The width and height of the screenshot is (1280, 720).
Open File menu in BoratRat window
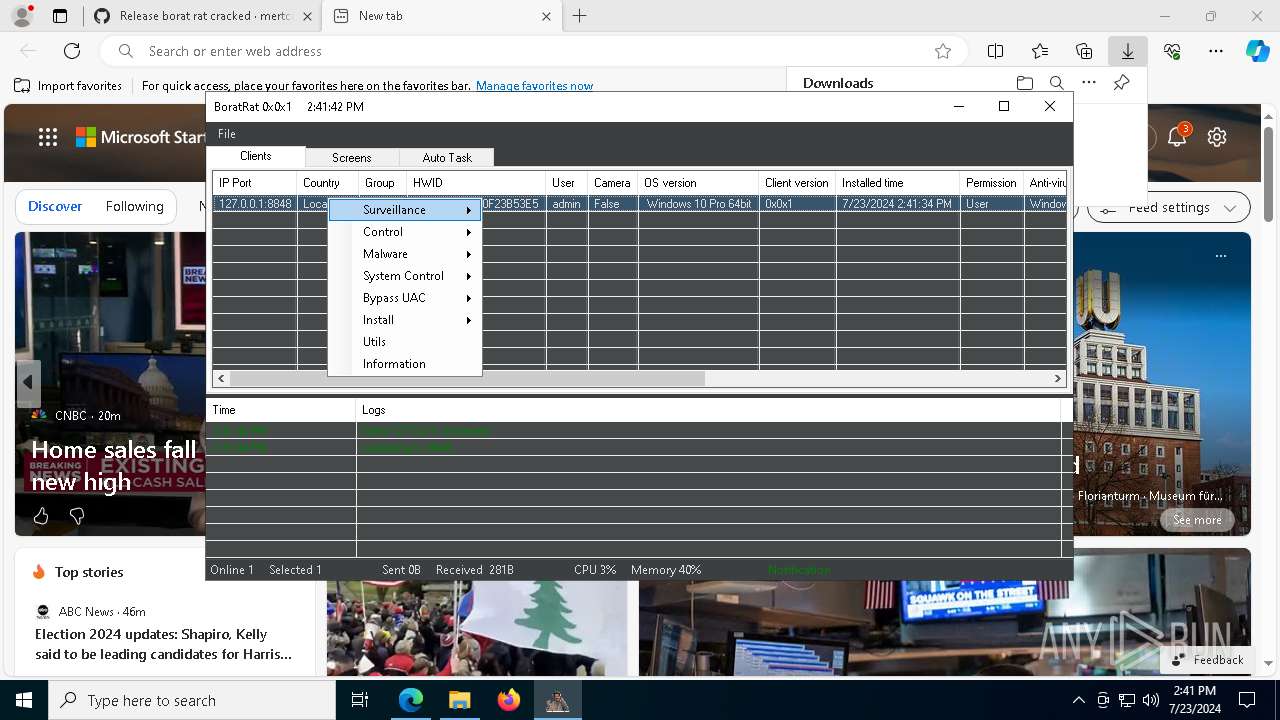click(x=227, y=134)
